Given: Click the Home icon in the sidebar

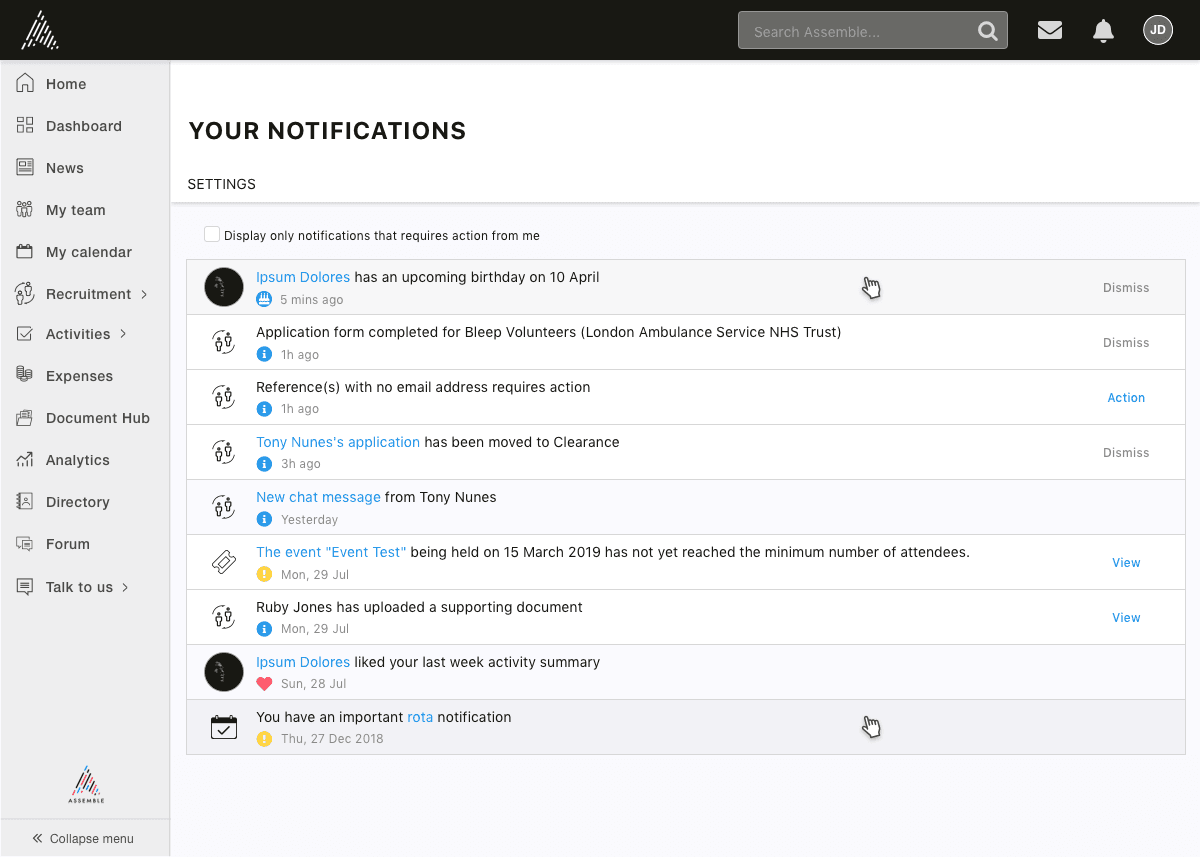Looking at the screenshot, I should 25,83.
